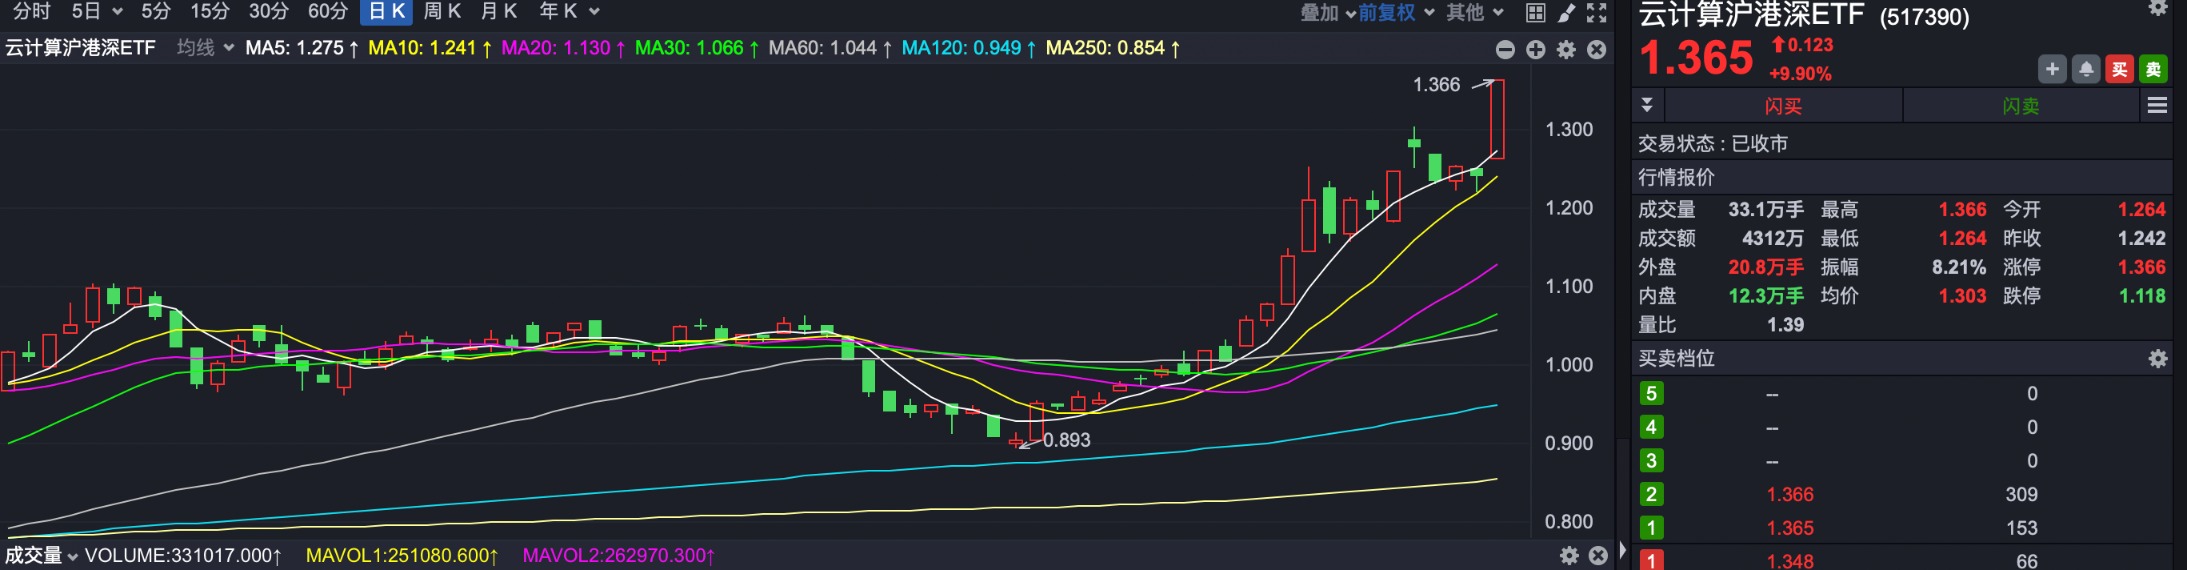
Task: Click the ask 1 price 1.365
Action: click(x=1790, y=528)
